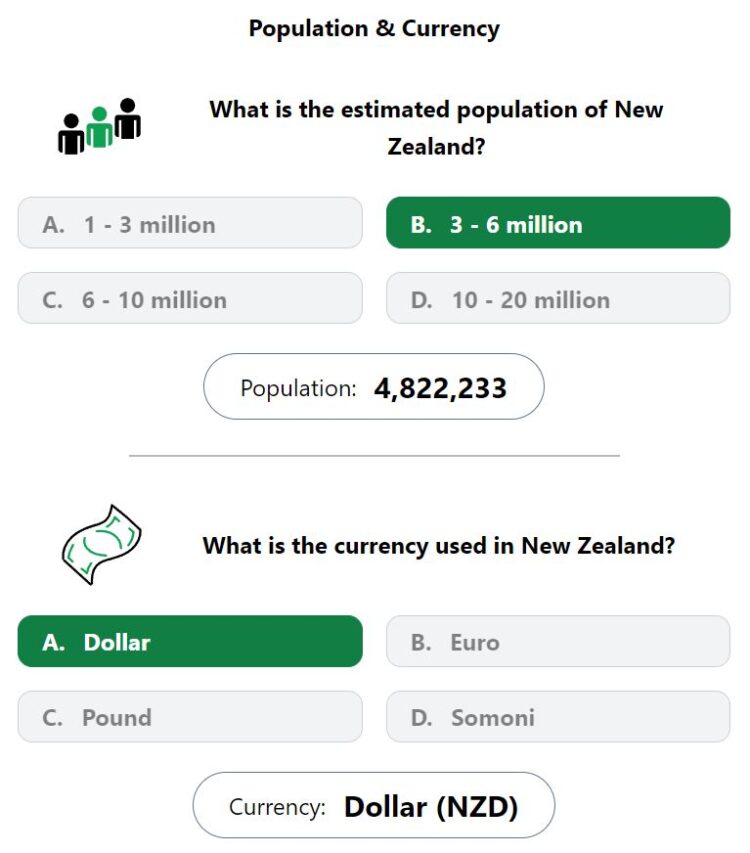
Task: Click the Dollar (NZD) bold text
Action: coord(431,807)
